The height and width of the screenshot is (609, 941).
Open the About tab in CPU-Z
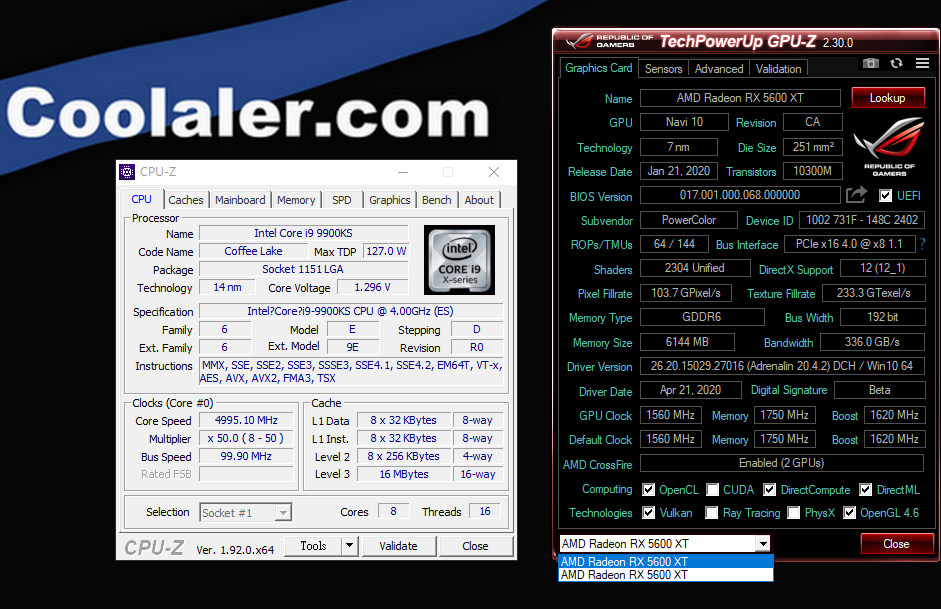tap(479, 200)
